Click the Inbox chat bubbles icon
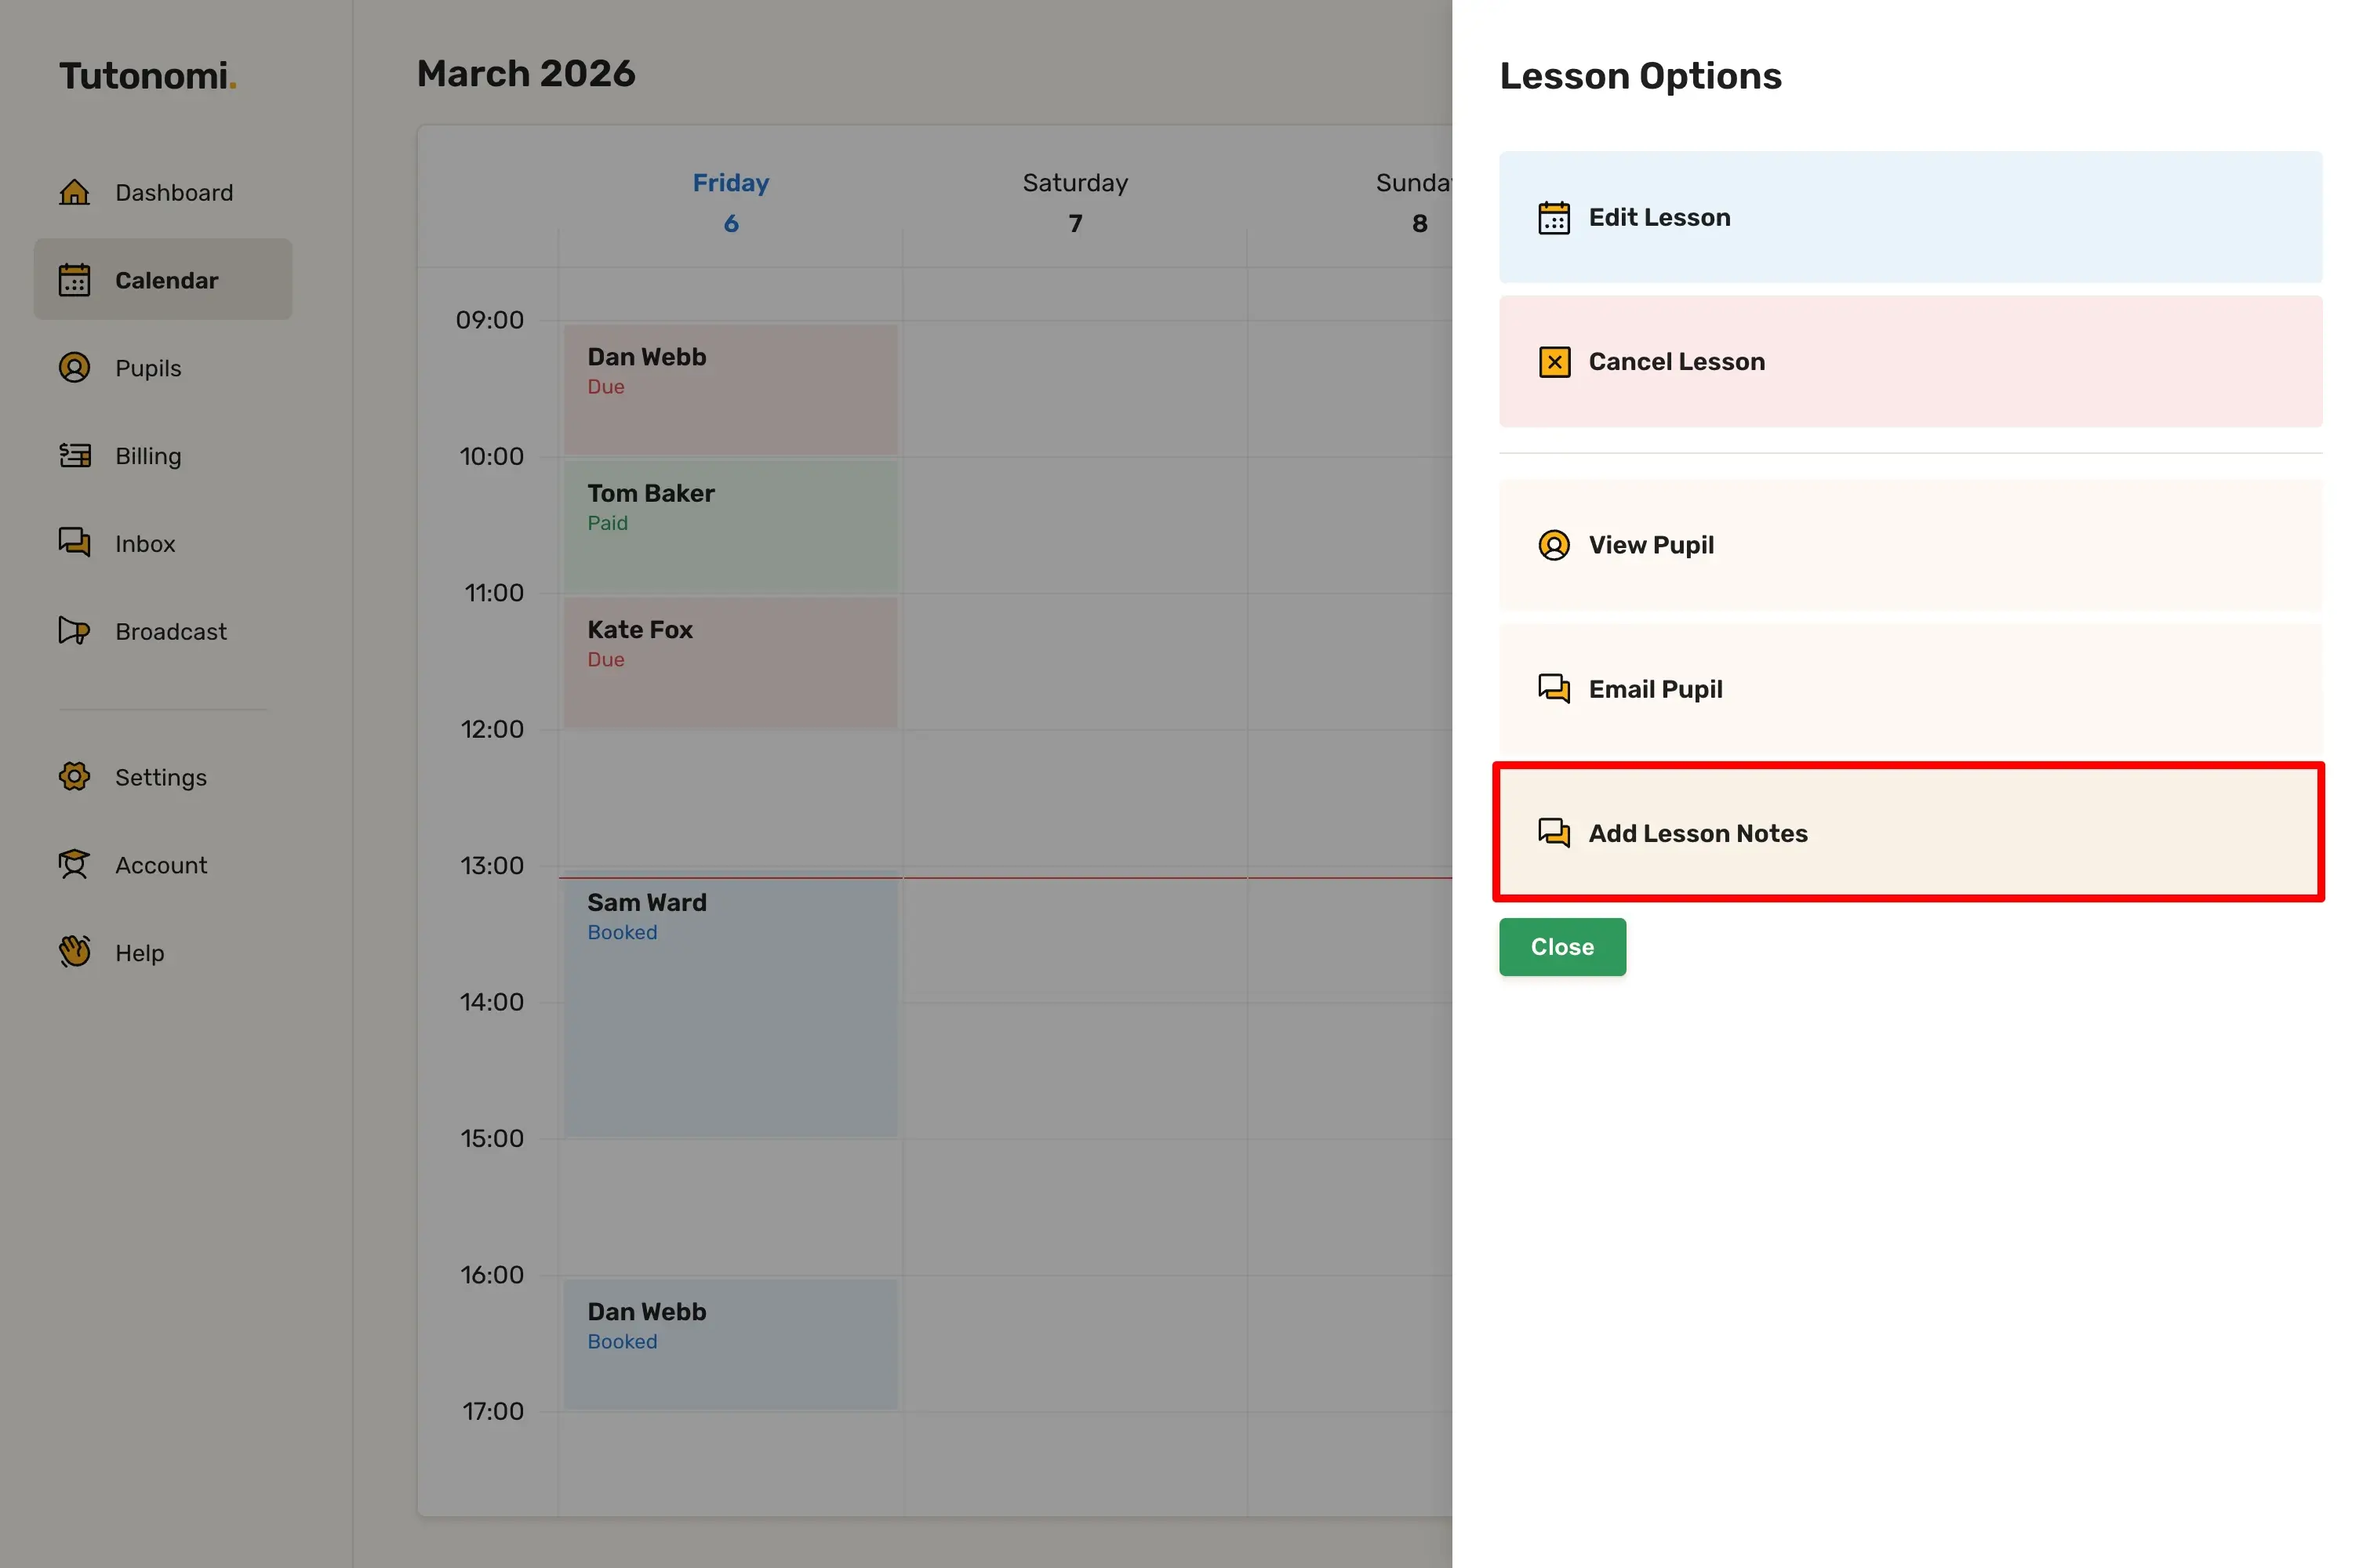 pos(74,543)
